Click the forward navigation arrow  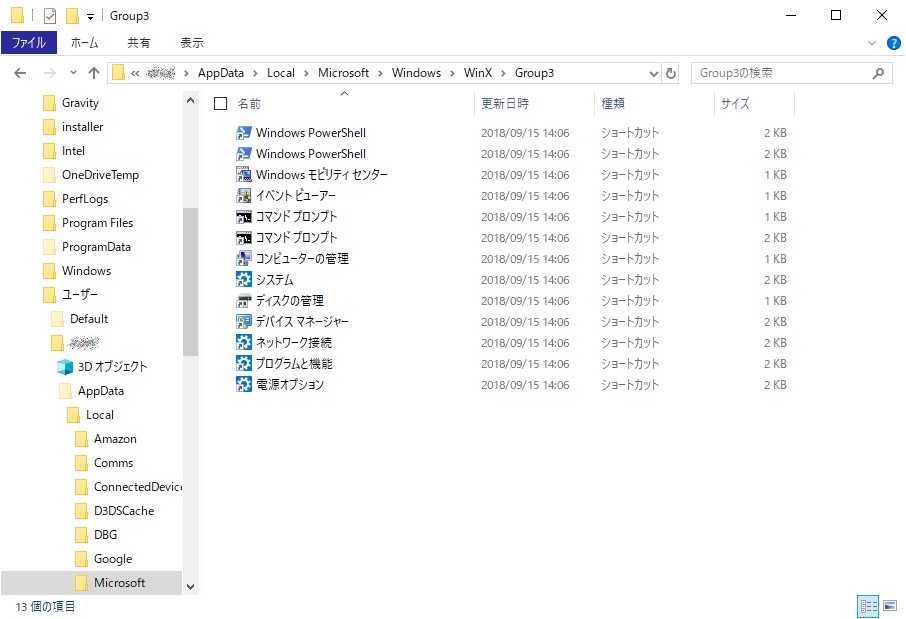[50, 73]
